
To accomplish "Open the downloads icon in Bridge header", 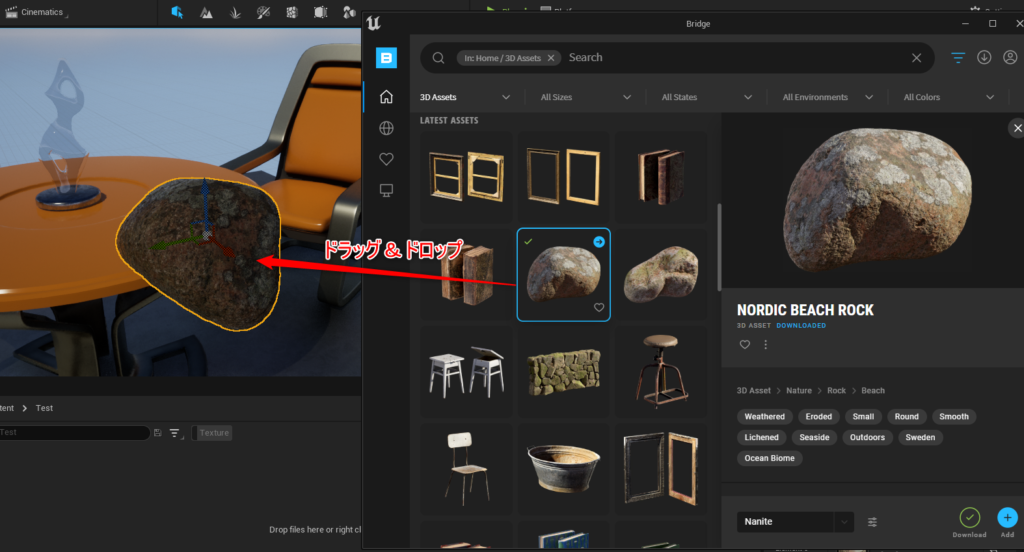I will pos(984,57).
